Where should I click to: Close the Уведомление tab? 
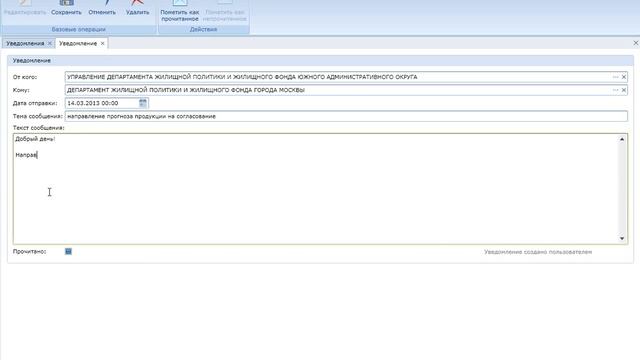[x=102, y=43]
